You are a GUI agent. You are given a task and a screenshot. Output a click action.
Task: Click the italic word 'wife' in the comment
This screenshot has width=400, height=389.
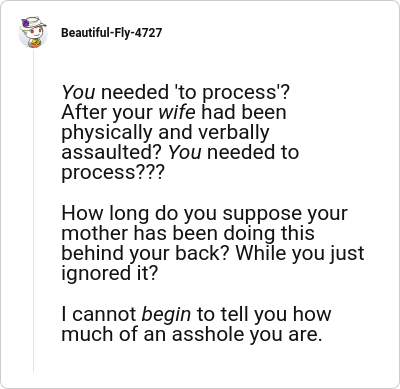(x=177, y=112)
